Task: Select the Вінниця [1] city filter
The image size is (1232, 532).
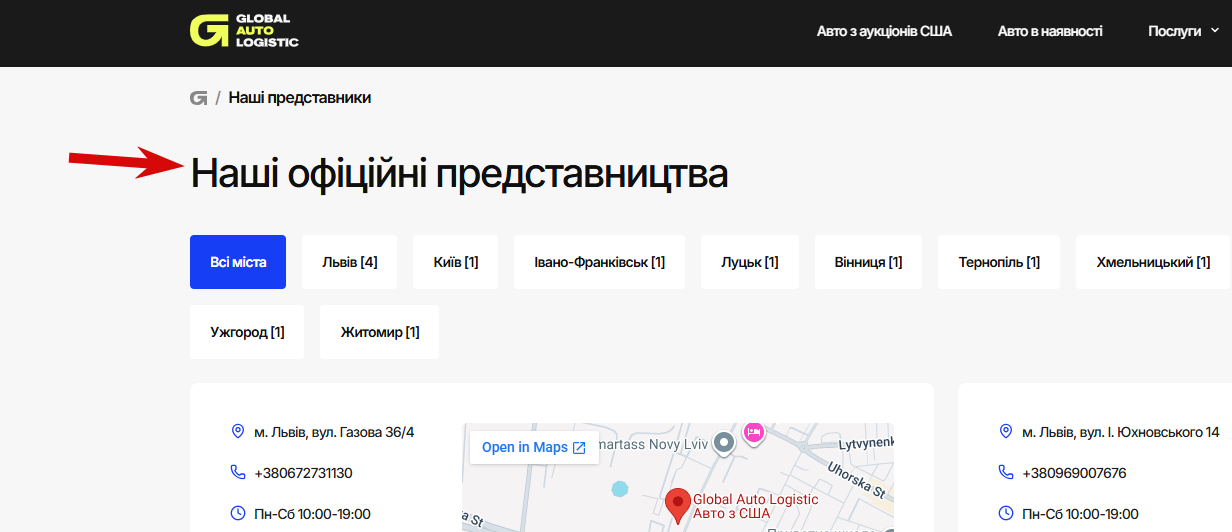Action: point(868,262)
